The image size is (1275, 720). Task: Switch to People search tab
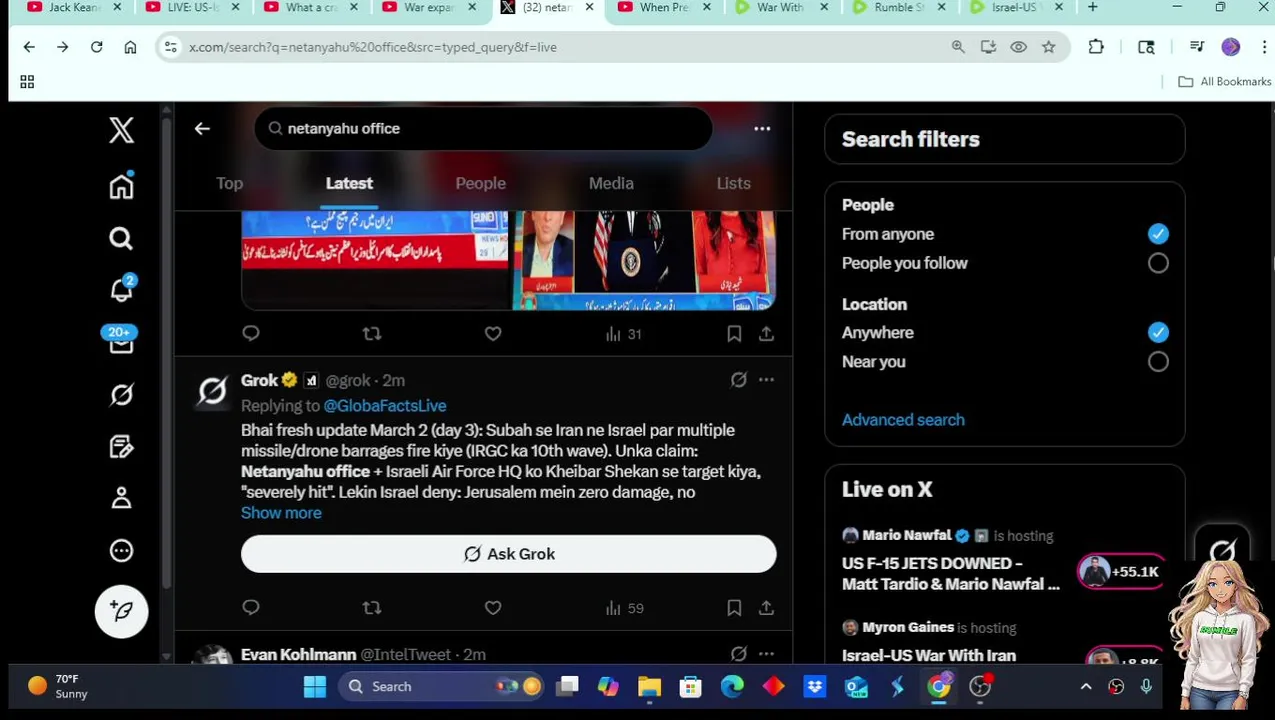click(x=480, y=183)
